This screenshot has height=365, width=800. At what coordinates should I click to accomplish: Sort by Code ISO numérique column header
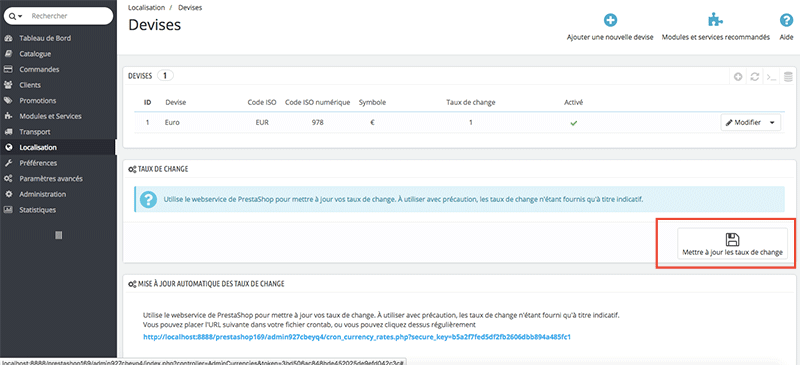[x=317, y=102]
